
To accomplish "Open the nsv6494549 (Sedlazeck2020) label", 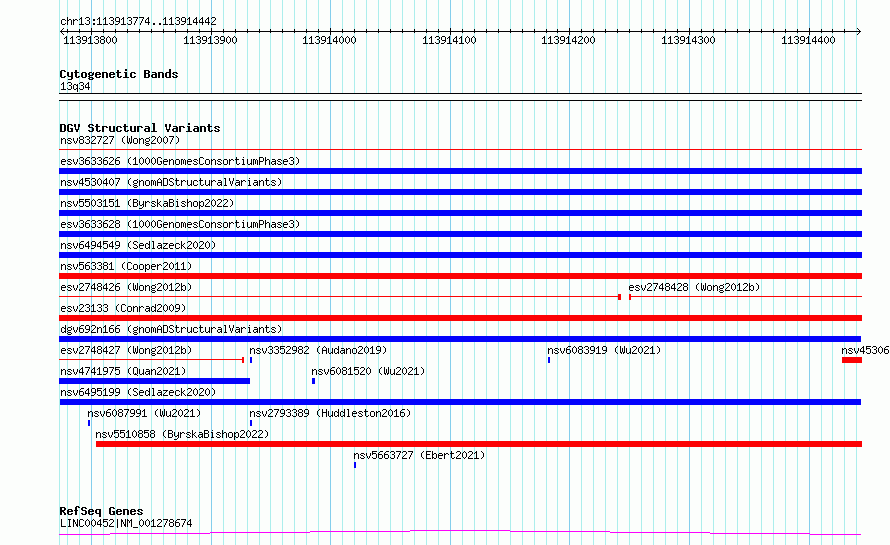I will (138, 245).
